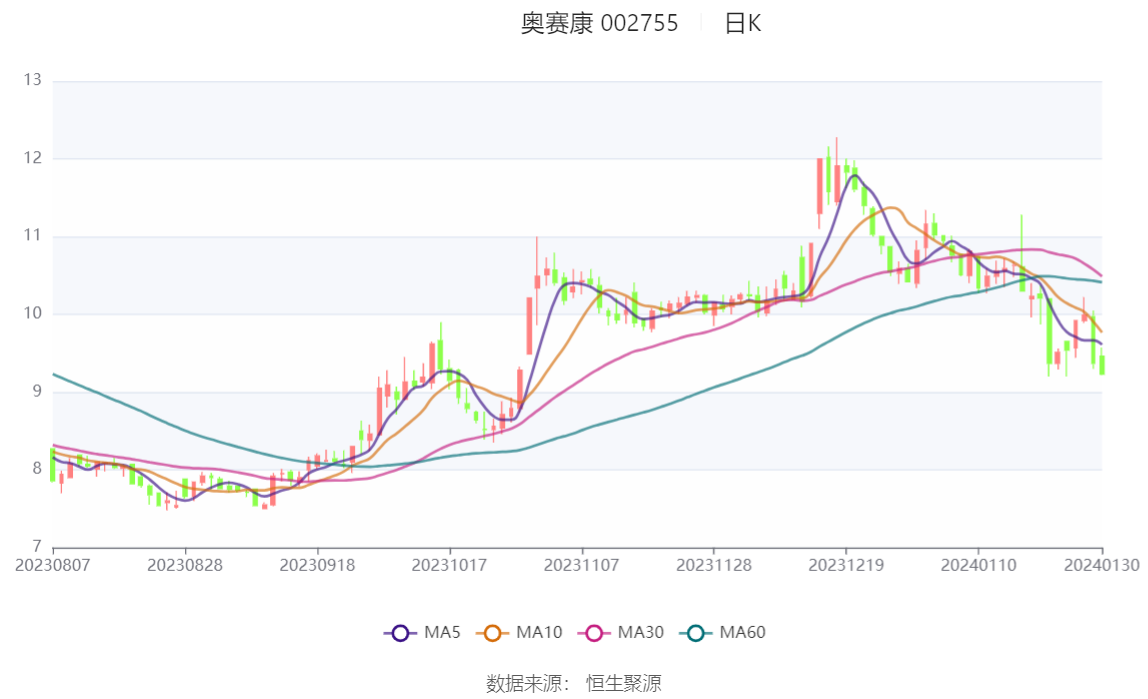
Task: Click the 恒生聚源 data source text
Action: (x=623, y=684)
